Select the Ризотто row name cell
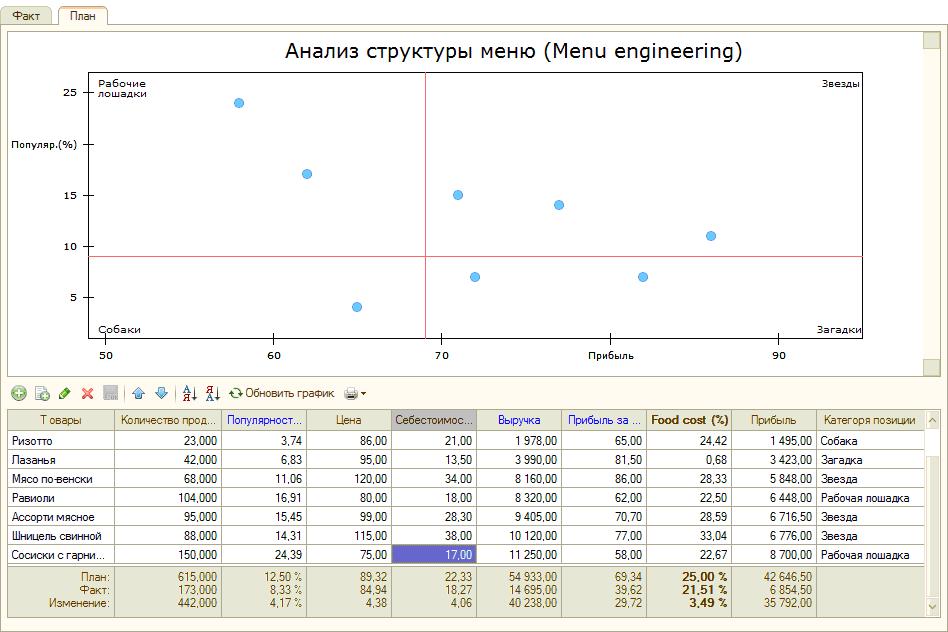This screenshot has height=632, width=948. [60, 441]
